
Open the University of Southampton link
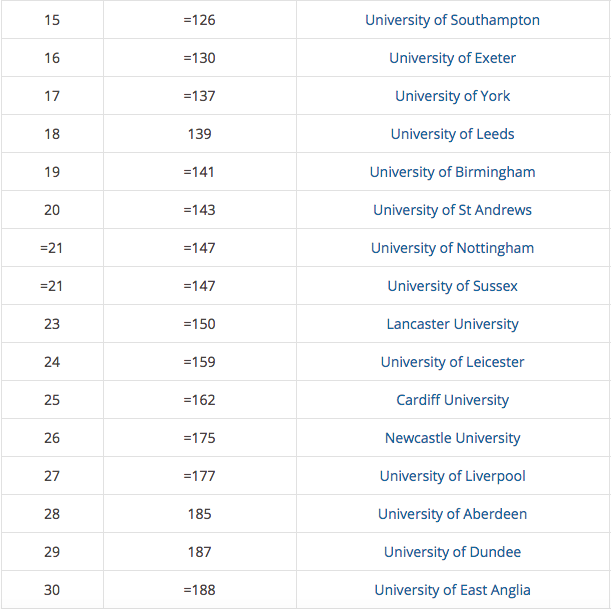pos(452,20)
